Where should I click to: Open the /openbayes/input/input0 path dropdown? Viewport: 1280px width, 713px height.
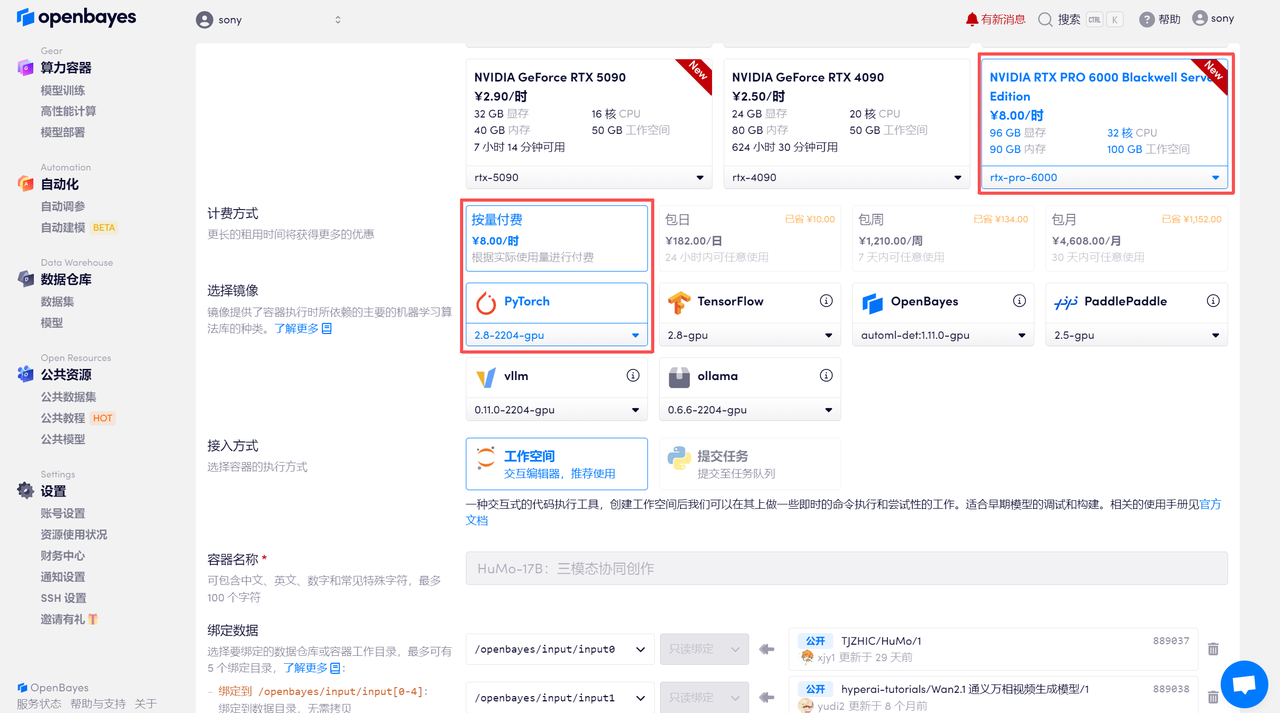pyautogui.click(x=560, y=649)
